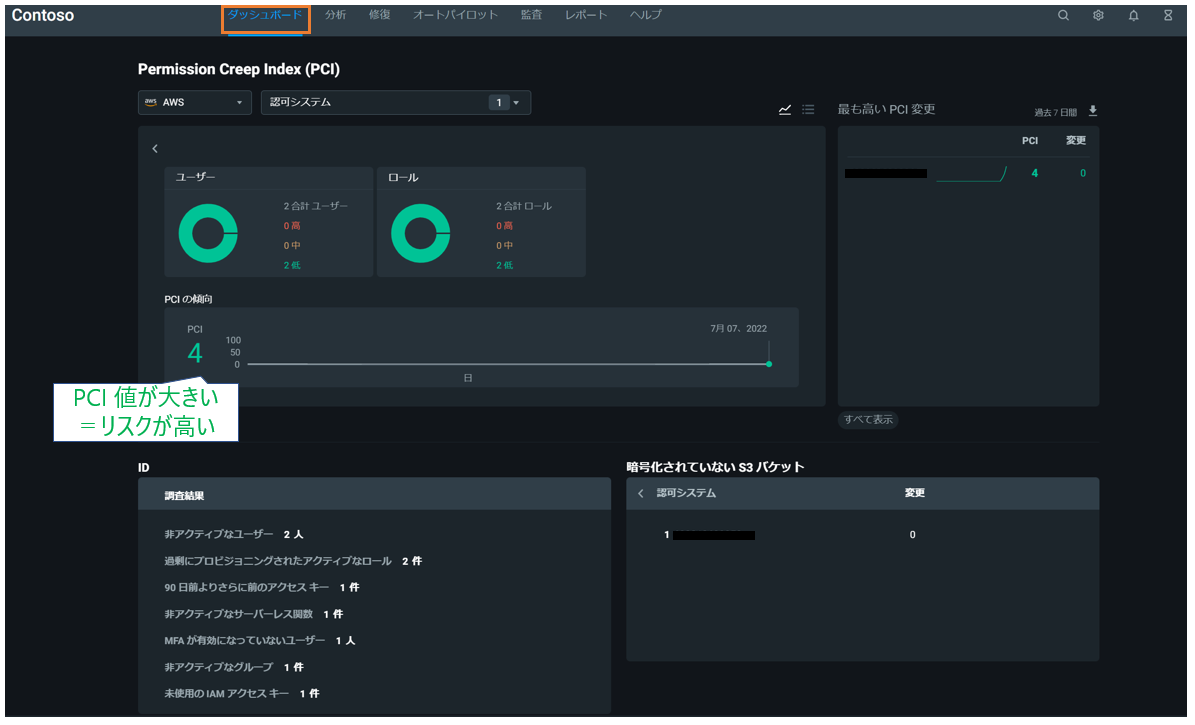
Task: Click the Contoso logo
Action: [x=43, y=15]
